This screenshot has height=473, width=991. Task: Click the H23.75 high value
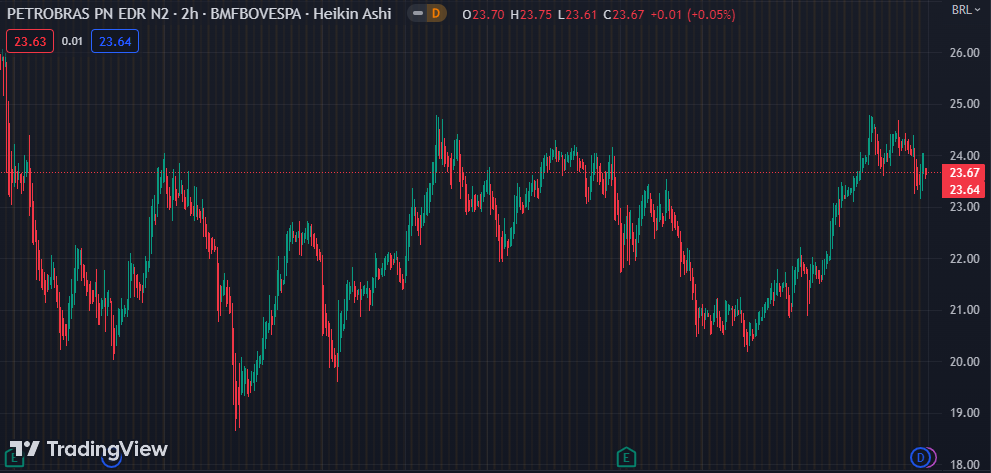[532, 14]
